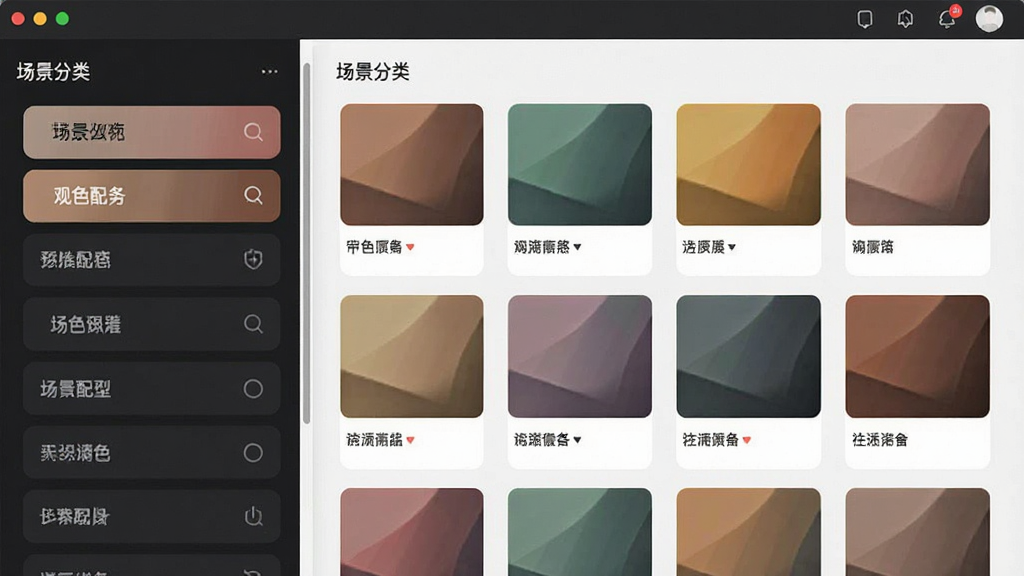Expand the arrow under the mauve purple card
Image resolution: width=1024 pixels, height=576 pixels.
click(x=577, y=440)
